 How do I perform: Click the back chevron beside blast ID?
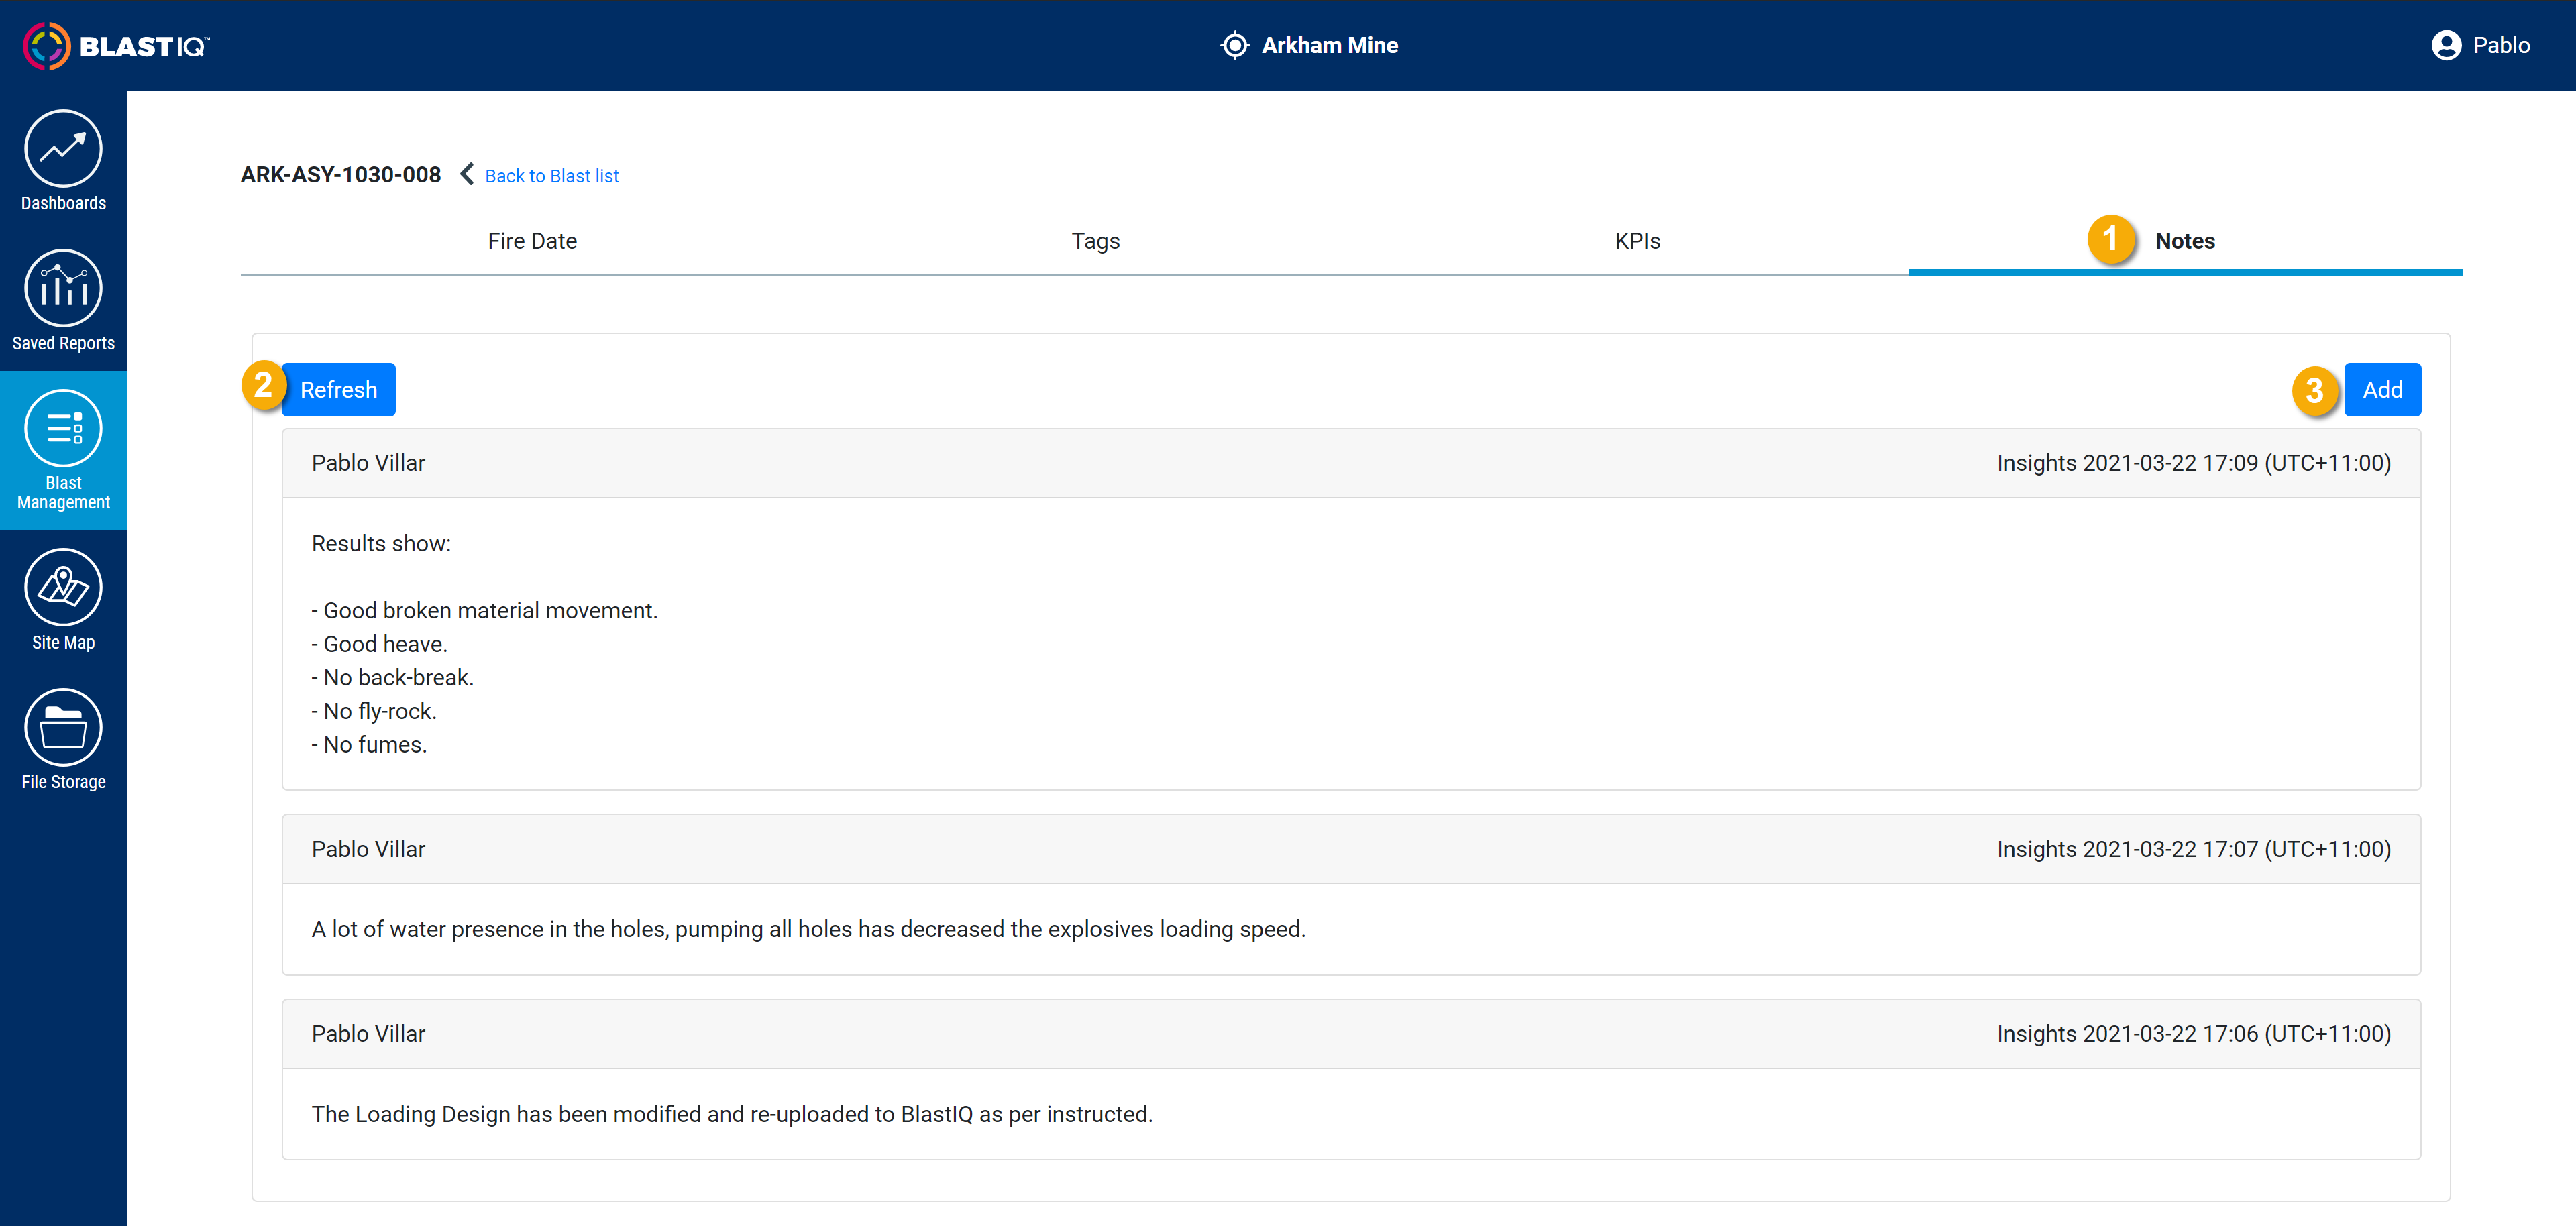[x=467, y=174]
